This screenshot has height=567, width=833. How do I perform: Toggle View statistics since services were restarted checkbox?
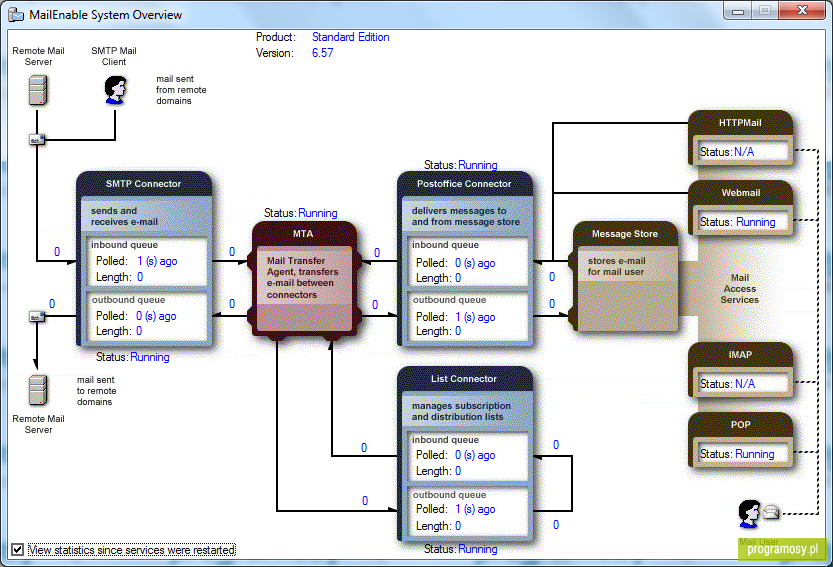click(18, 549)
